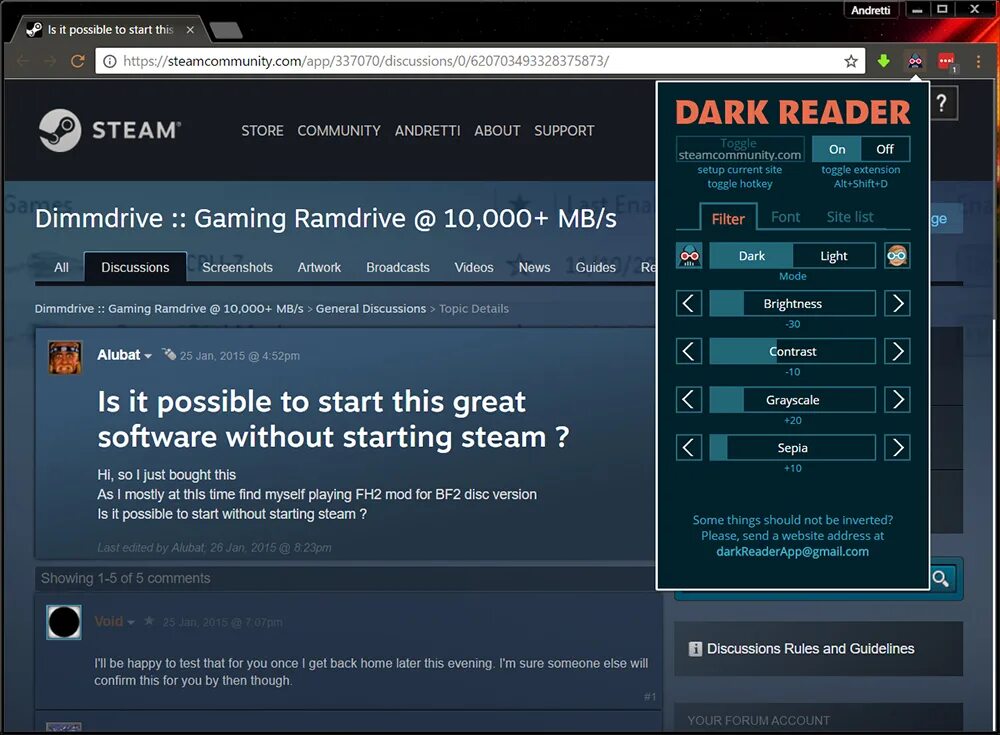Click the General Discussions breadcrumb link
This screenshot has width=1000, height=735.
(371, 309)
